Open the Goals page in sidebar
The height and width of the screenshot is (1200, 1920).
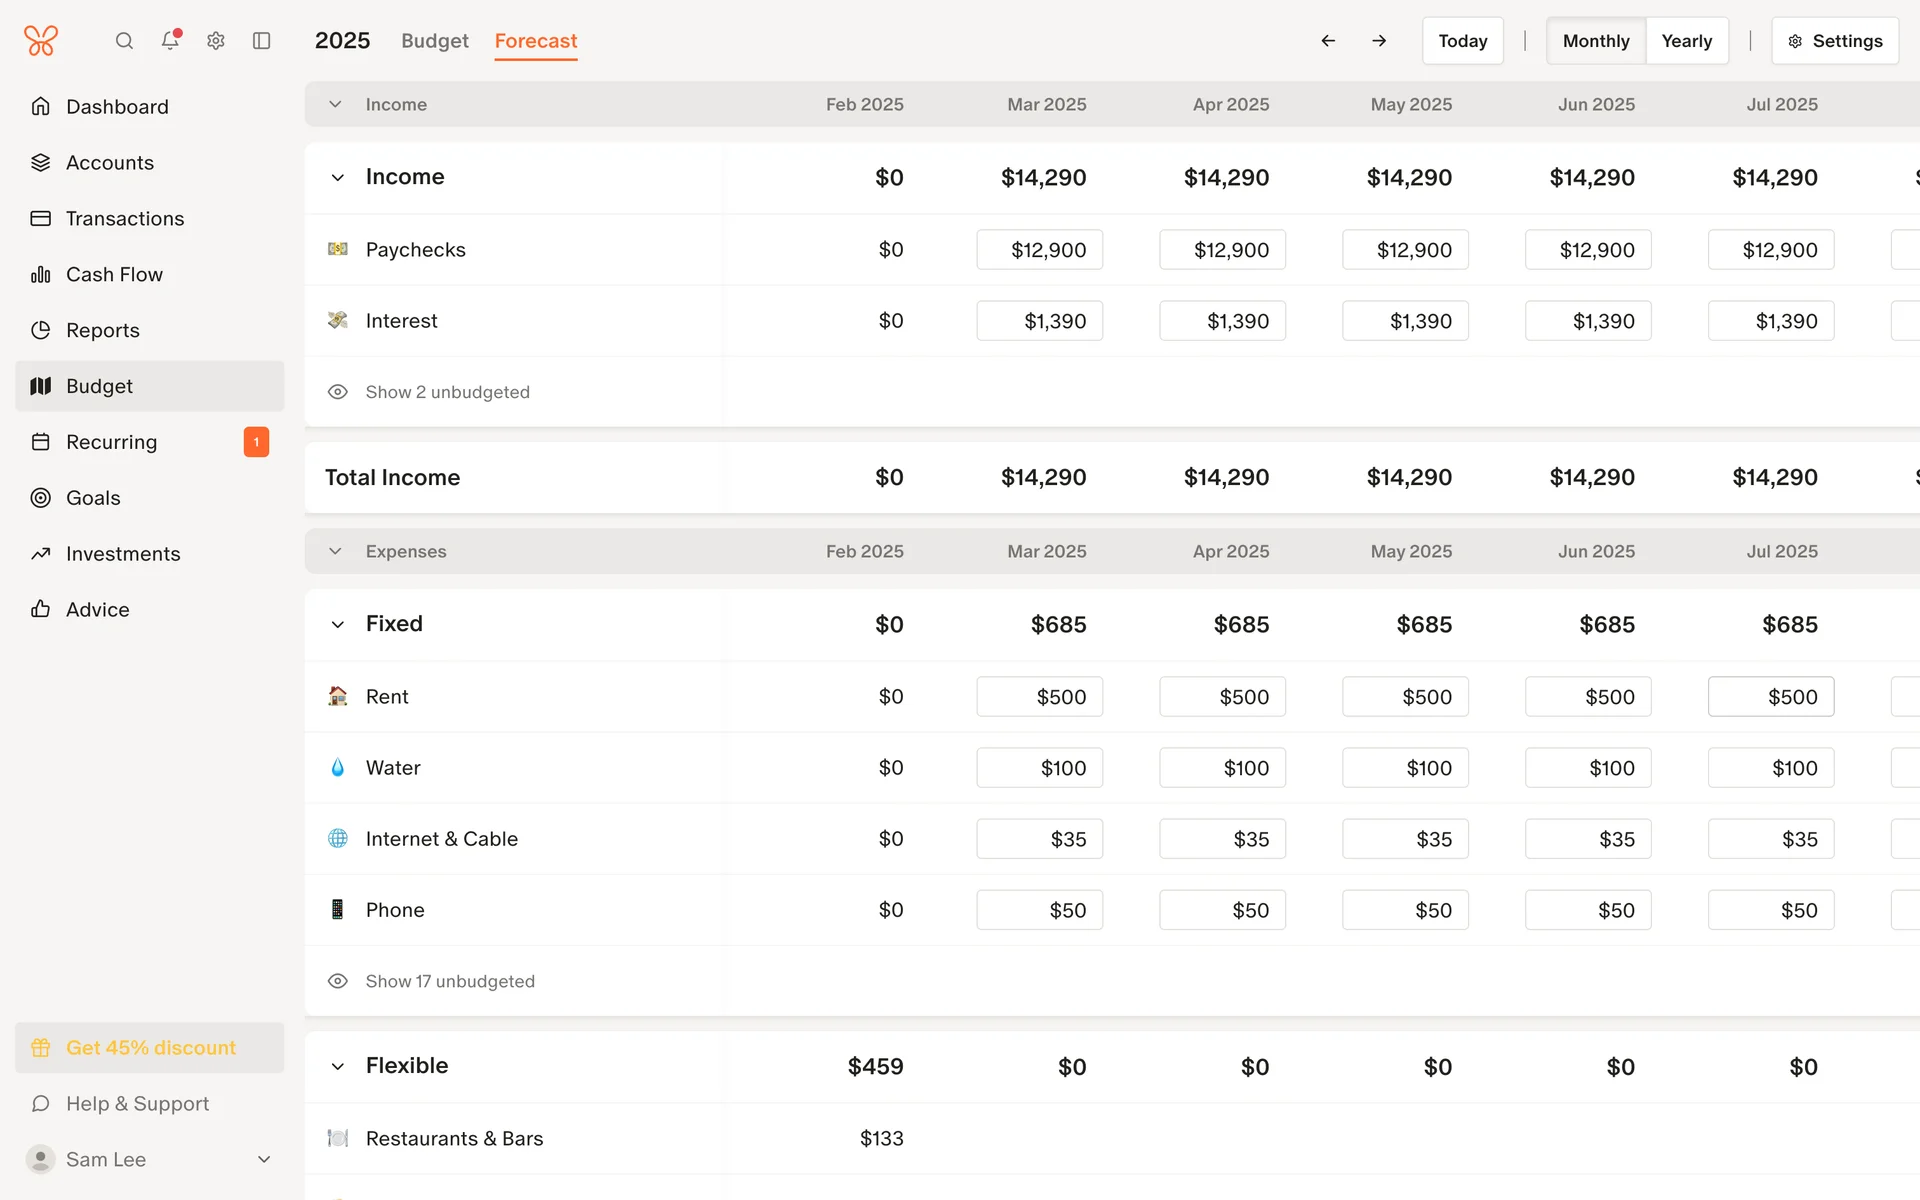pos(93,498)
